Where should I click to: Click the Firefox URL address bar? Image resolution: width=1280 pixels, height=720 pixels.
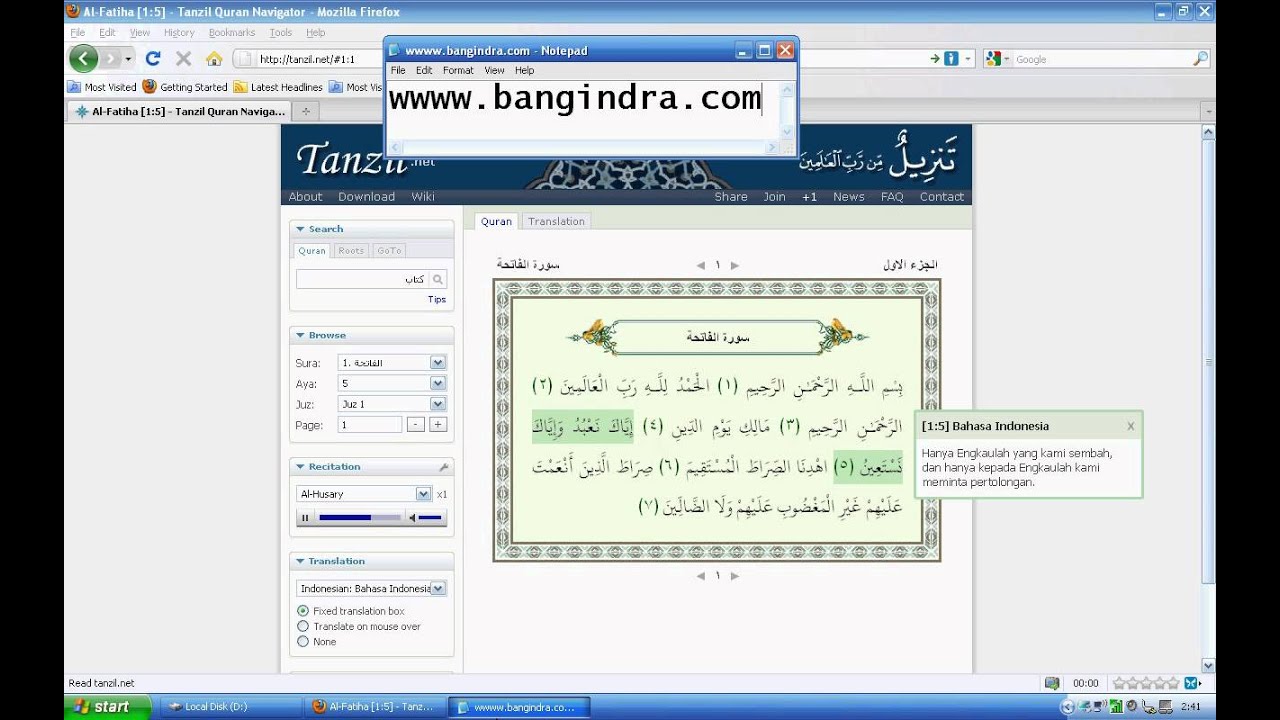310,59
